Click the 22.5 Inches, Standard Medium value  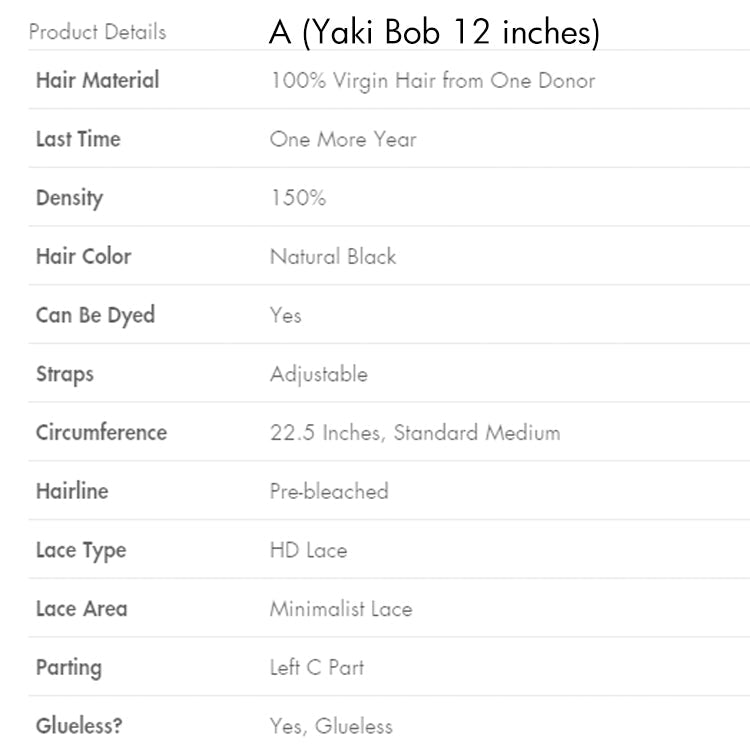415,433
